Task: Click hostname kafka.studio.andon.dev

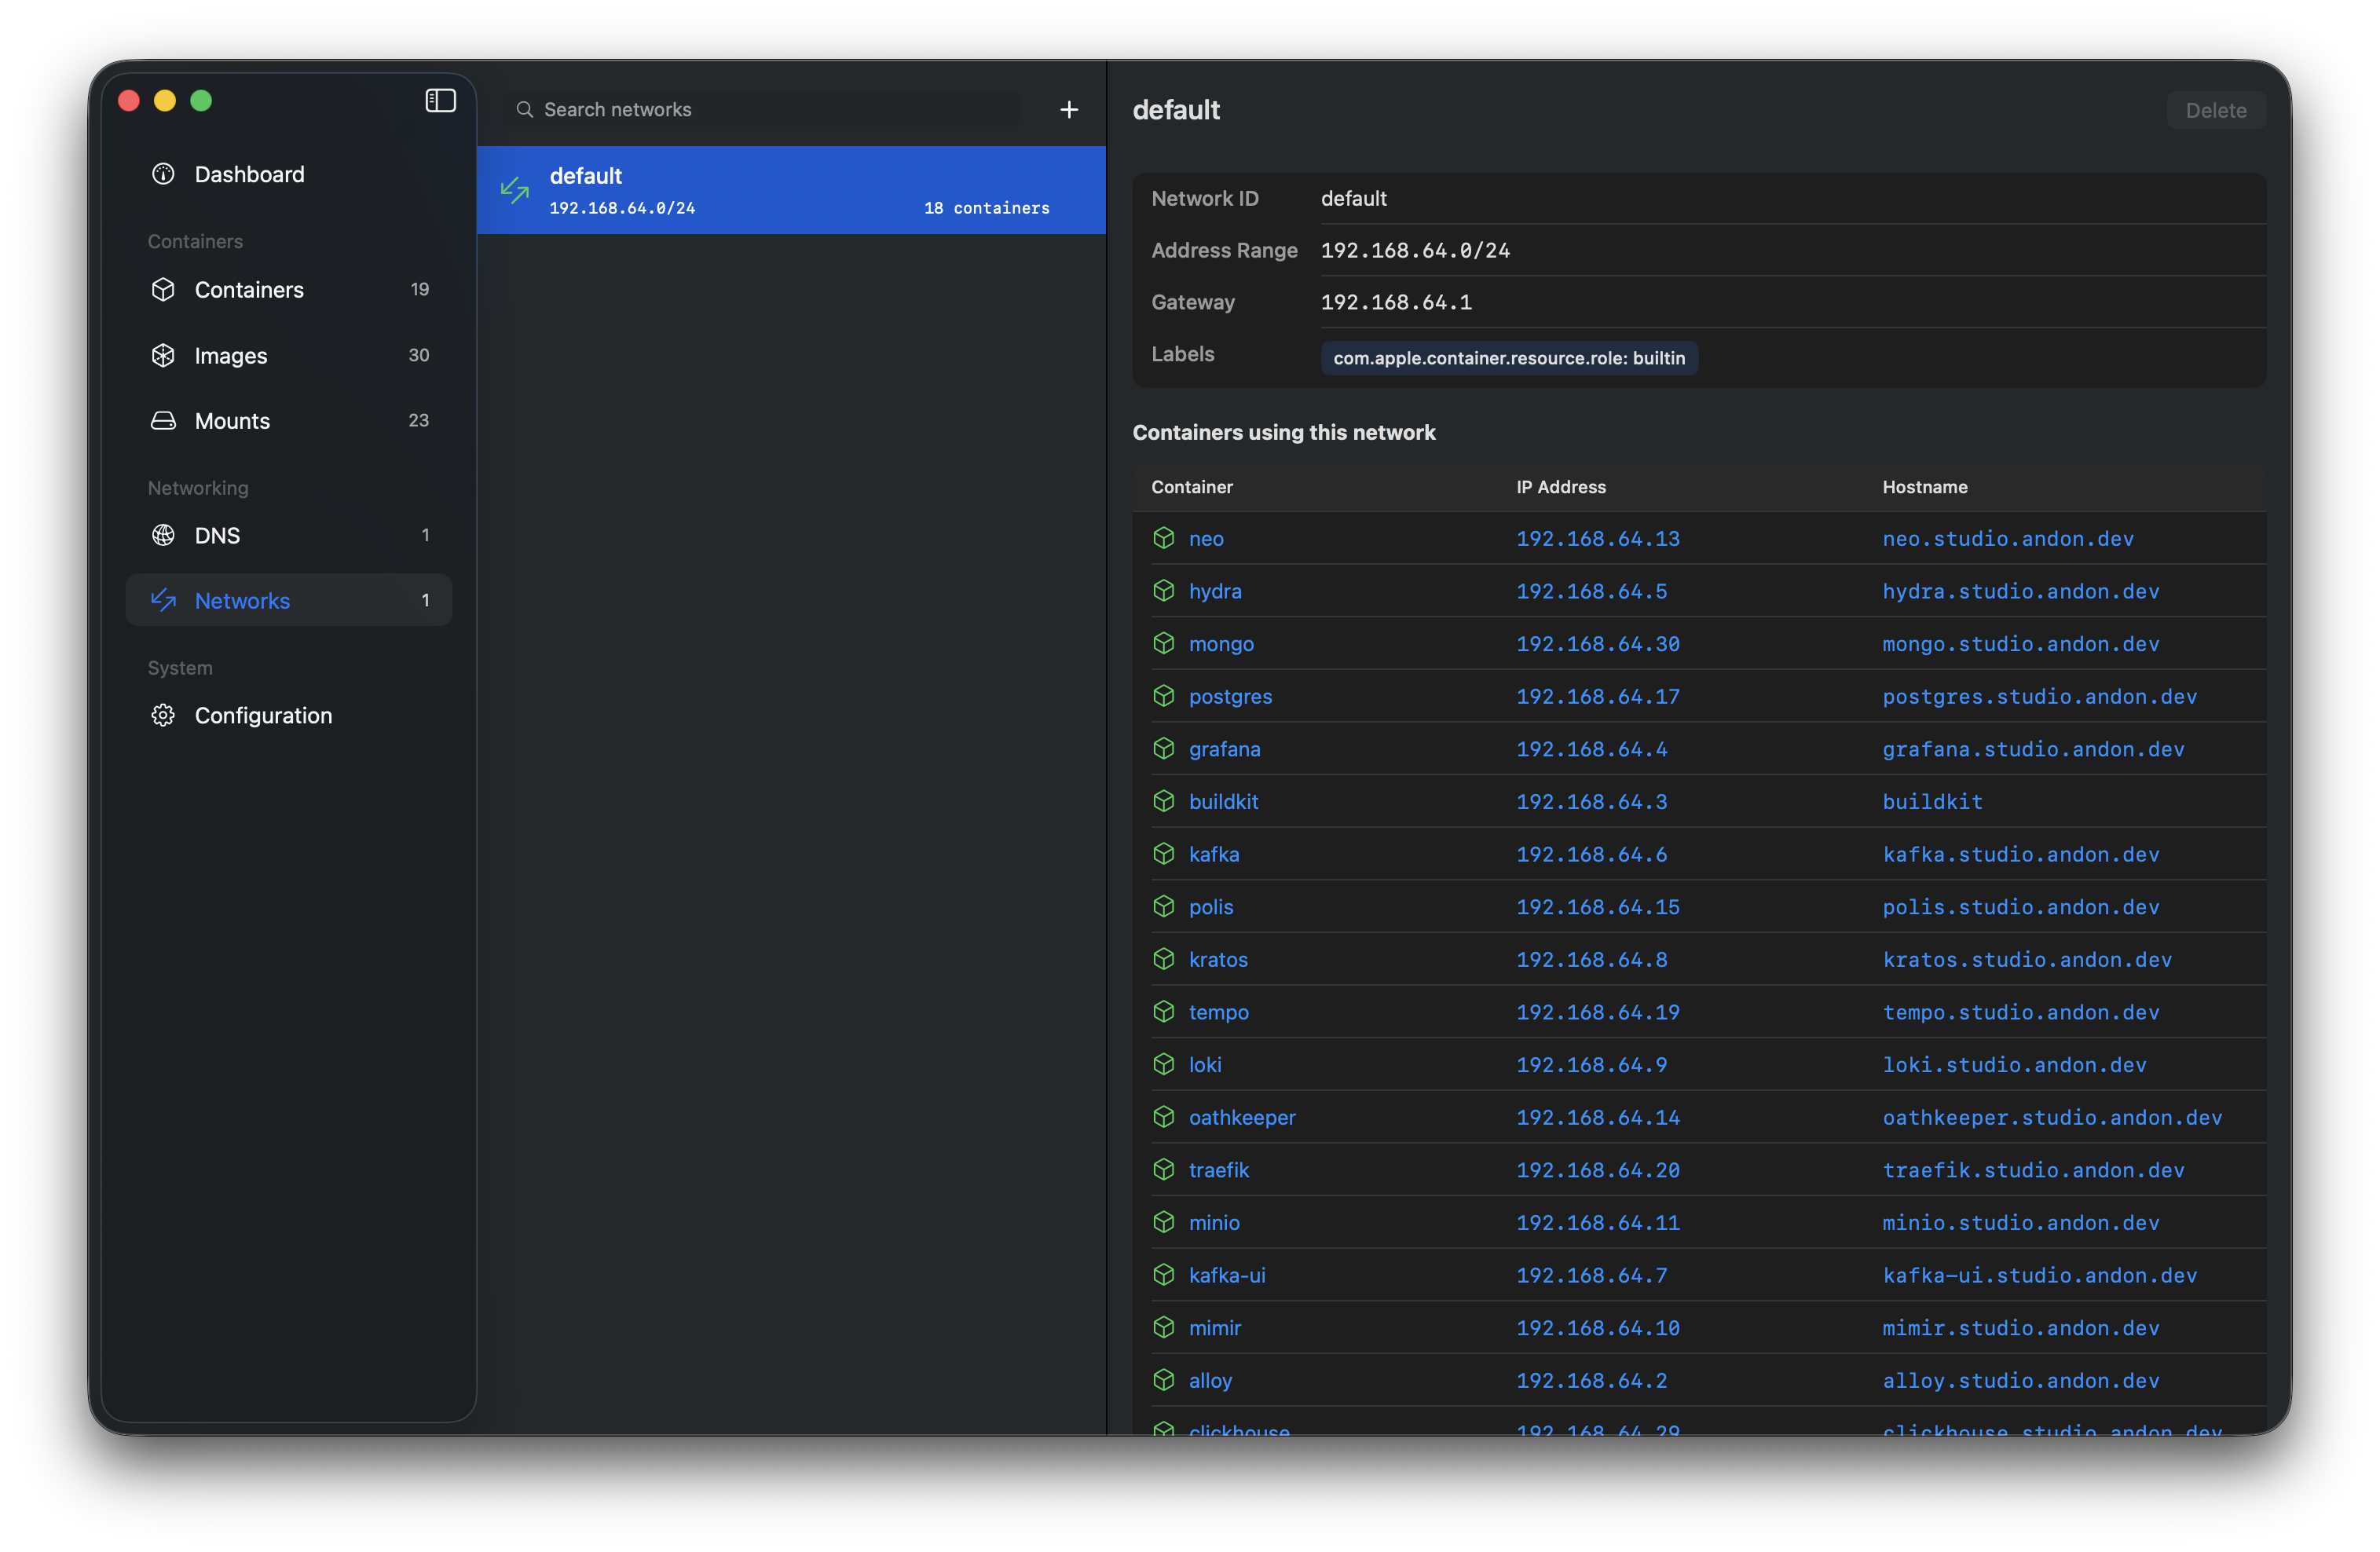Action: coord(2021,854)
